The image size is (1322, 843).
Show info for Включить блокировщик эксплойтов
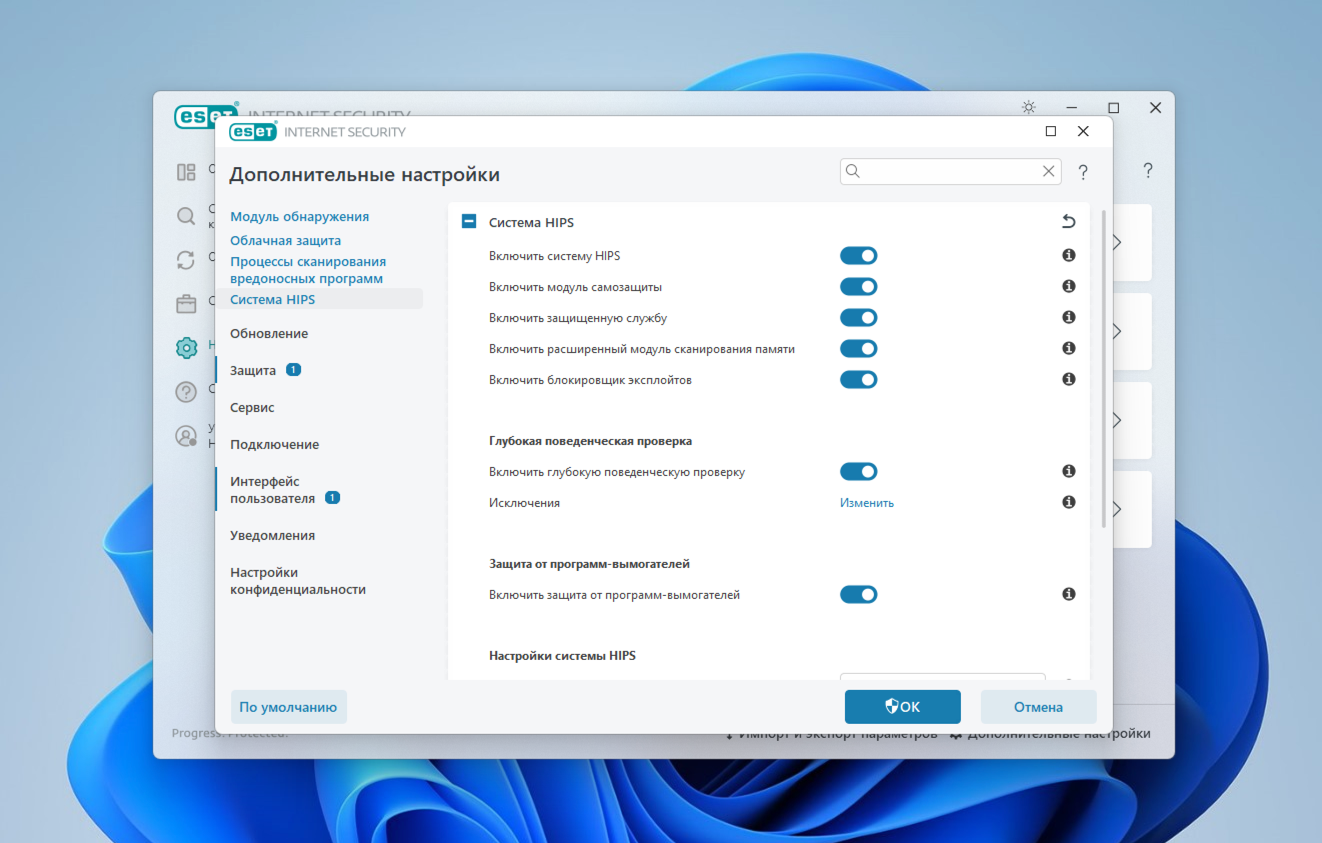1068,380
